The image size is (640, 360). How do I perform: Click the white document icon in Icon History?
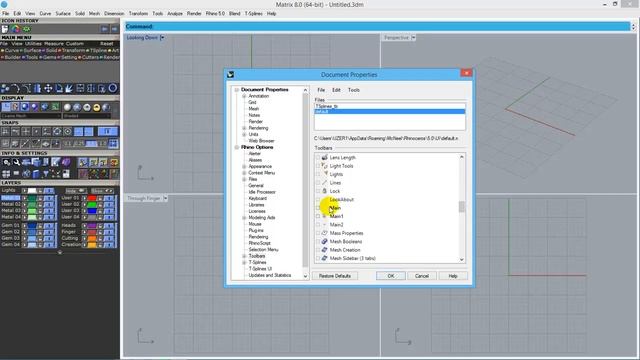pos(5,29)
